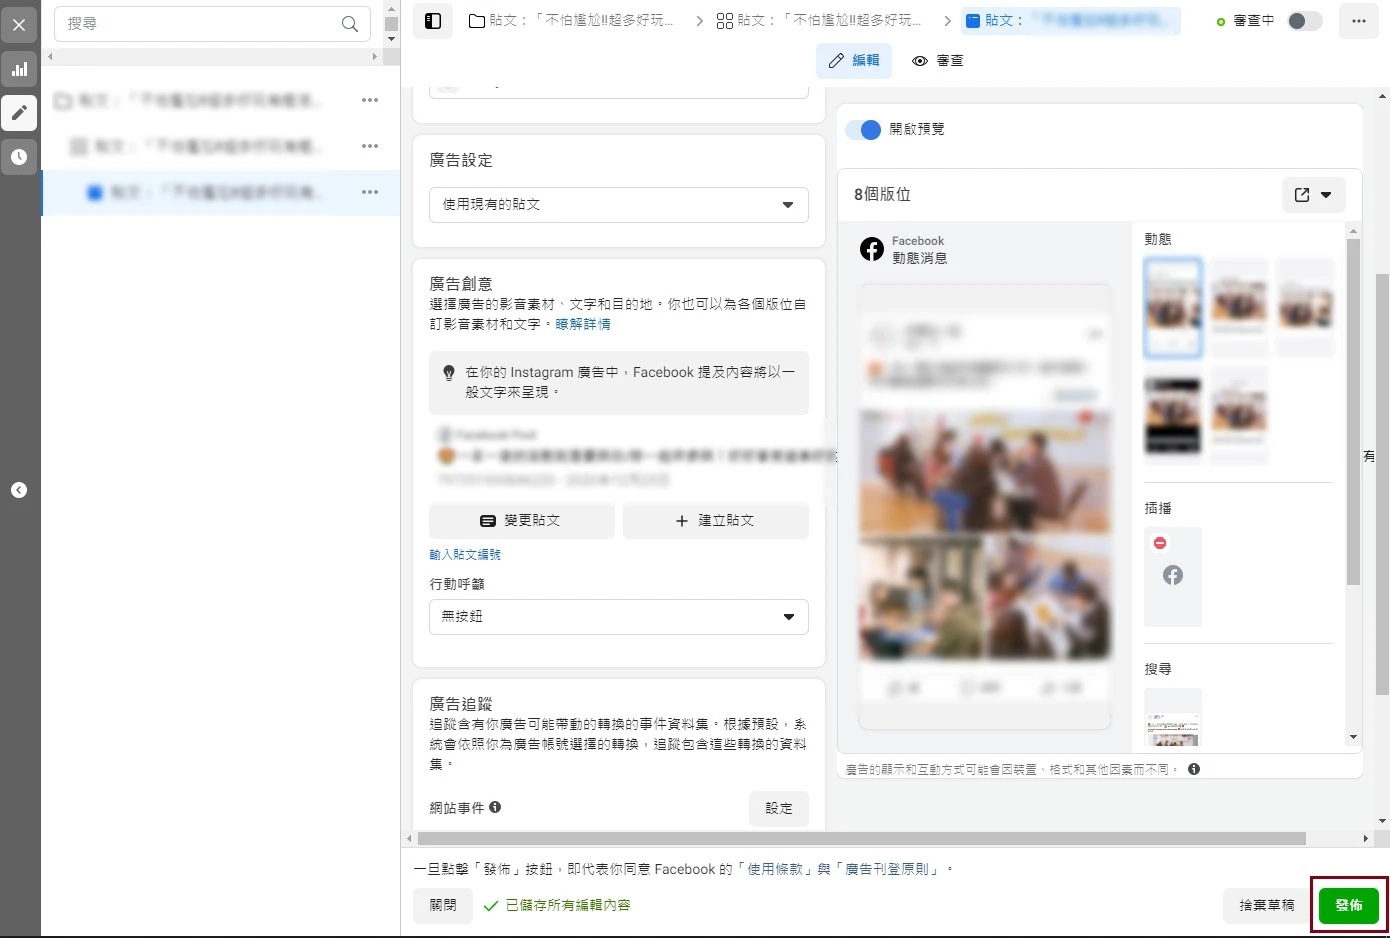This screenshot has height=938, width=1390.
Task: Click the info icon next to 網站事件
Action: [495, 807]
